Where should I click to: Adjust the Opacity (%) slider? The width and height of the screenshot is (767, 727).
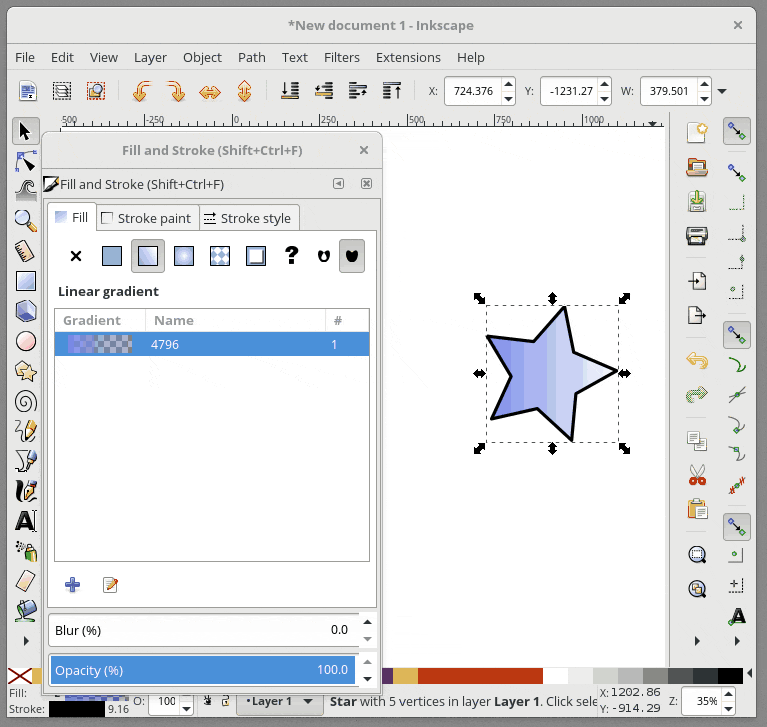click(x=201, y=670)
